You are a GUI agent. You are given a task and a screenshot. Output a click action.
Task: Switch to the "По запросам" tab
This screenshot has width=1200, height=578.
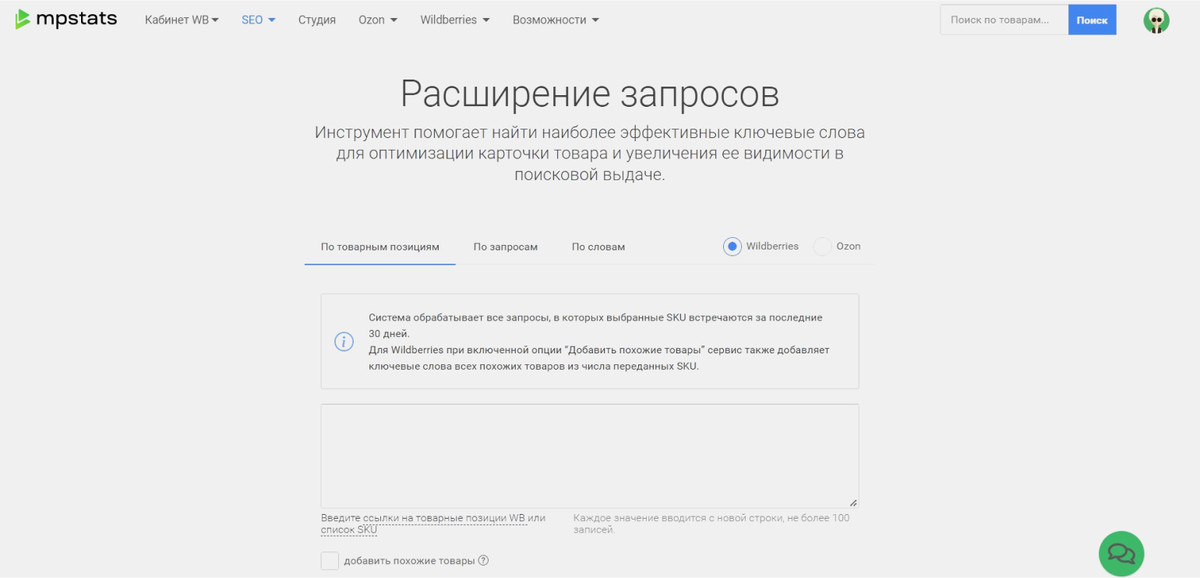click(506, 247)
